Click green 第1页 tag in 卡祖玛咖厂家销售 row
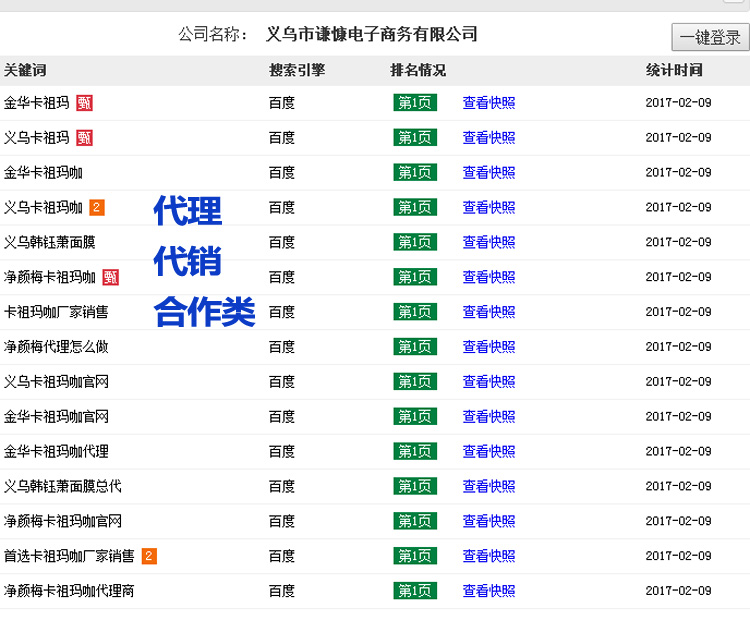This screenshot has height=620, width=750. 415,312
